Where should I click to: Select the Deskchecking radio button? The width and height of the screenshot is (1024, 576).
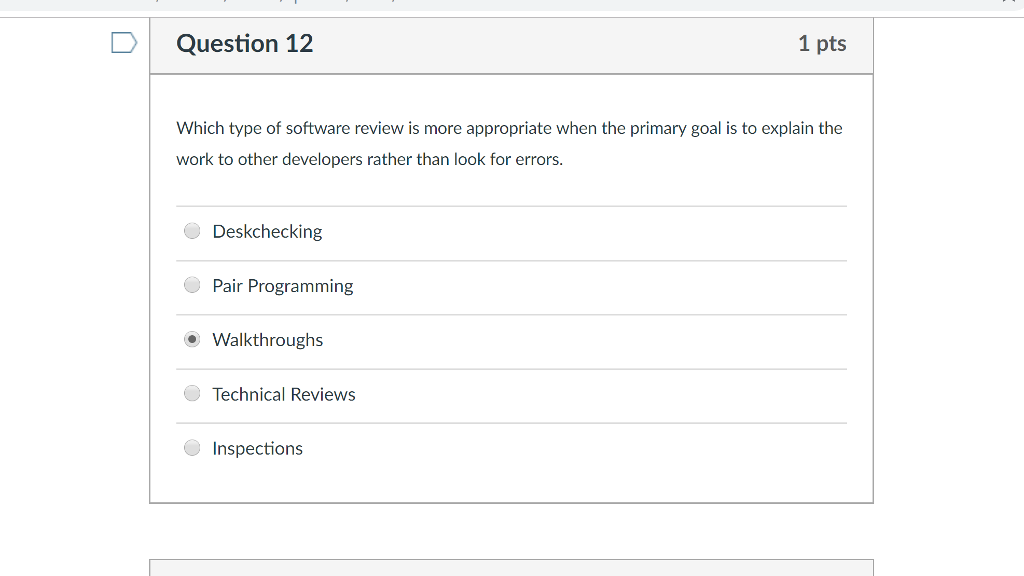click(192, 231)
